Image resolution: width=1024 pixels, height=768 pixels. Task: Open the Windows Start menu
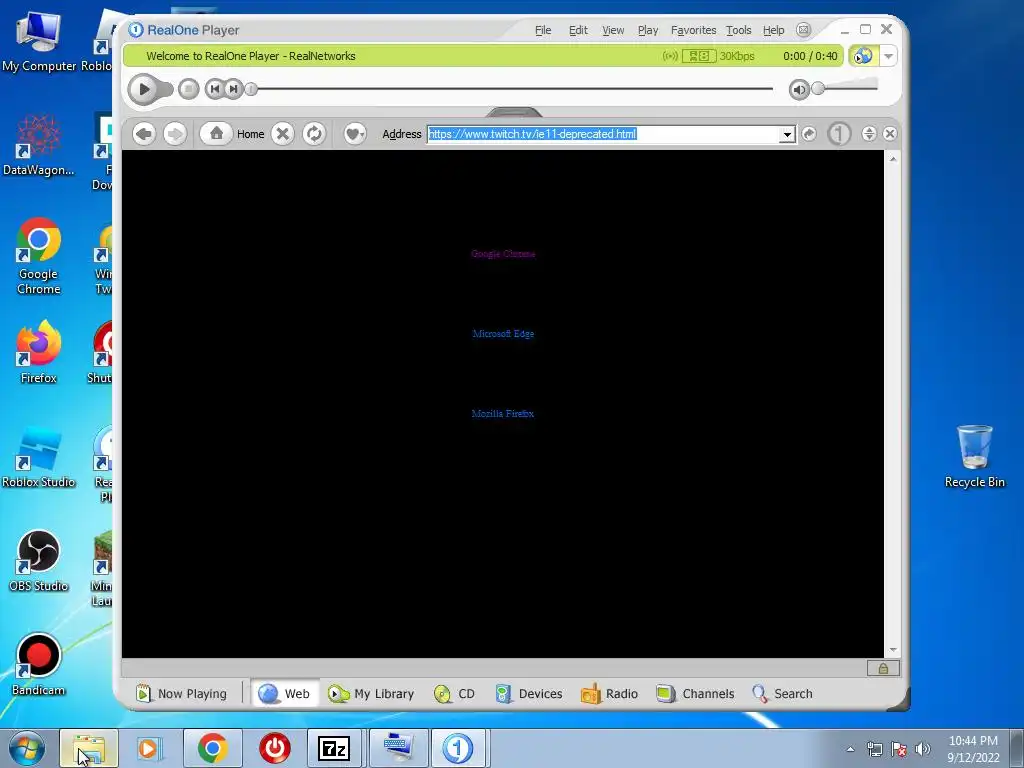coord(27,748)
